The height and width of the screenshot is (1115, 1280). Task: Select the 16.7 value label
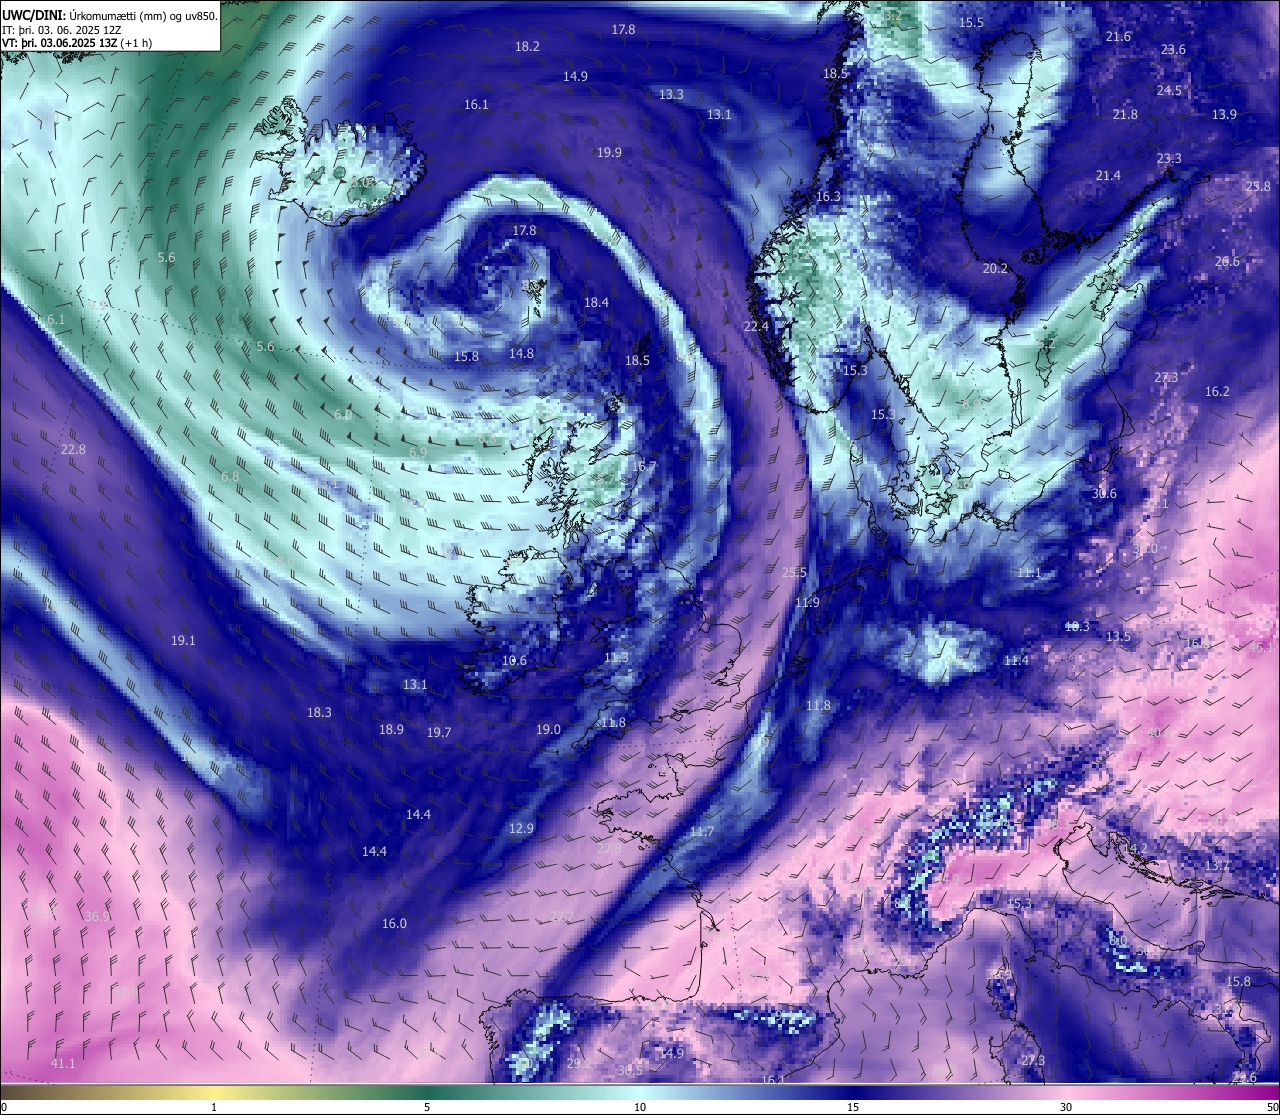[x=644, y=467]
